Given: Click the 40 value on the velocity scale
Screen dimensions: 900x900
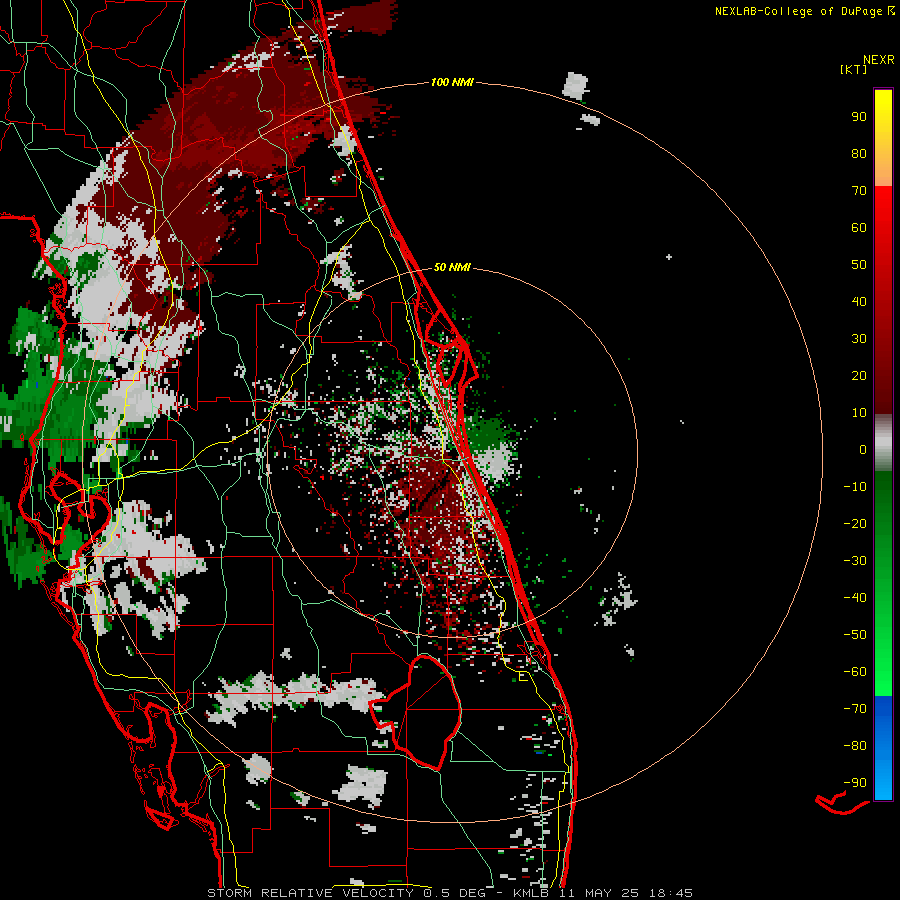Looking at the screenshot, I should tap(859, 301).
